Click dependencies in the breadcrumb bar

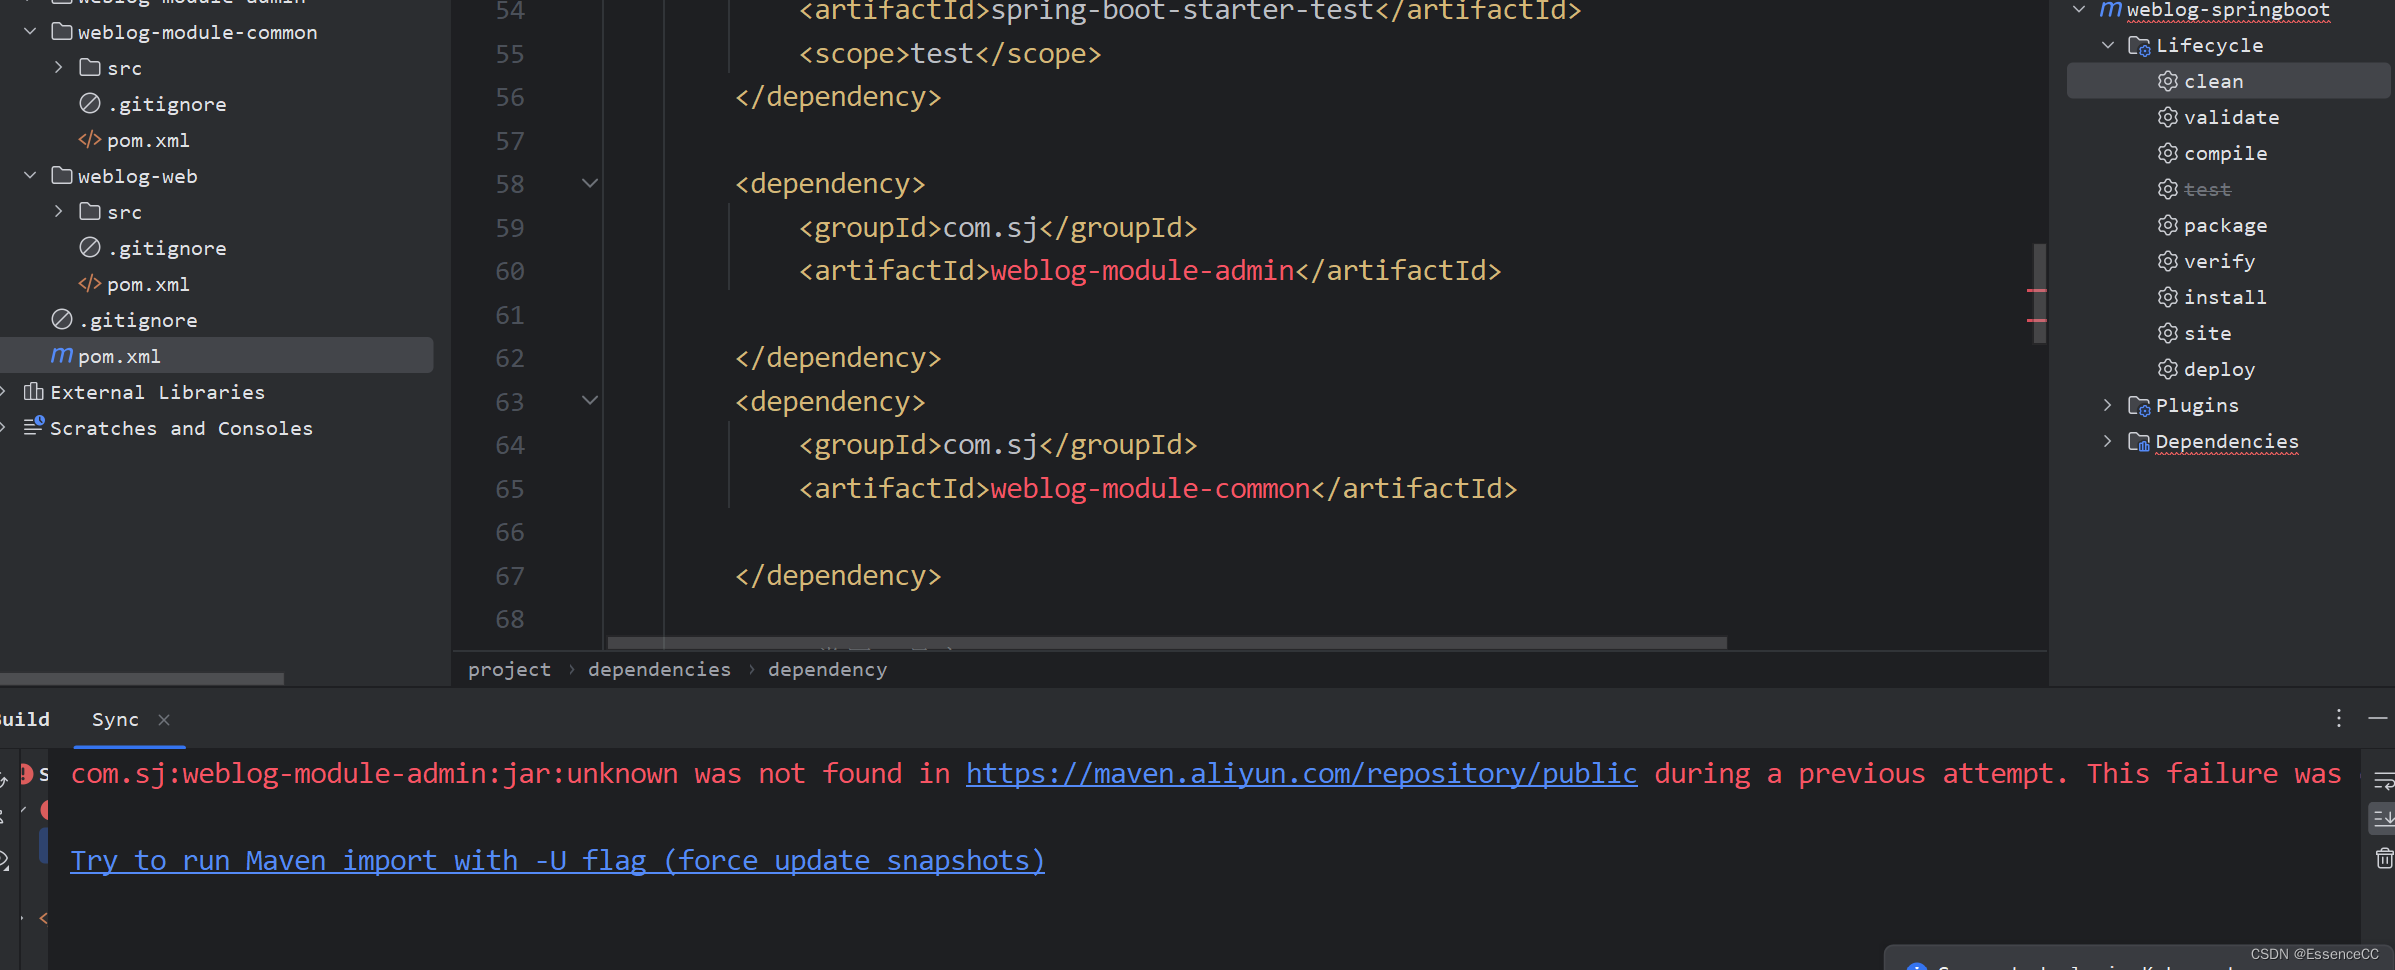[658, 669]
